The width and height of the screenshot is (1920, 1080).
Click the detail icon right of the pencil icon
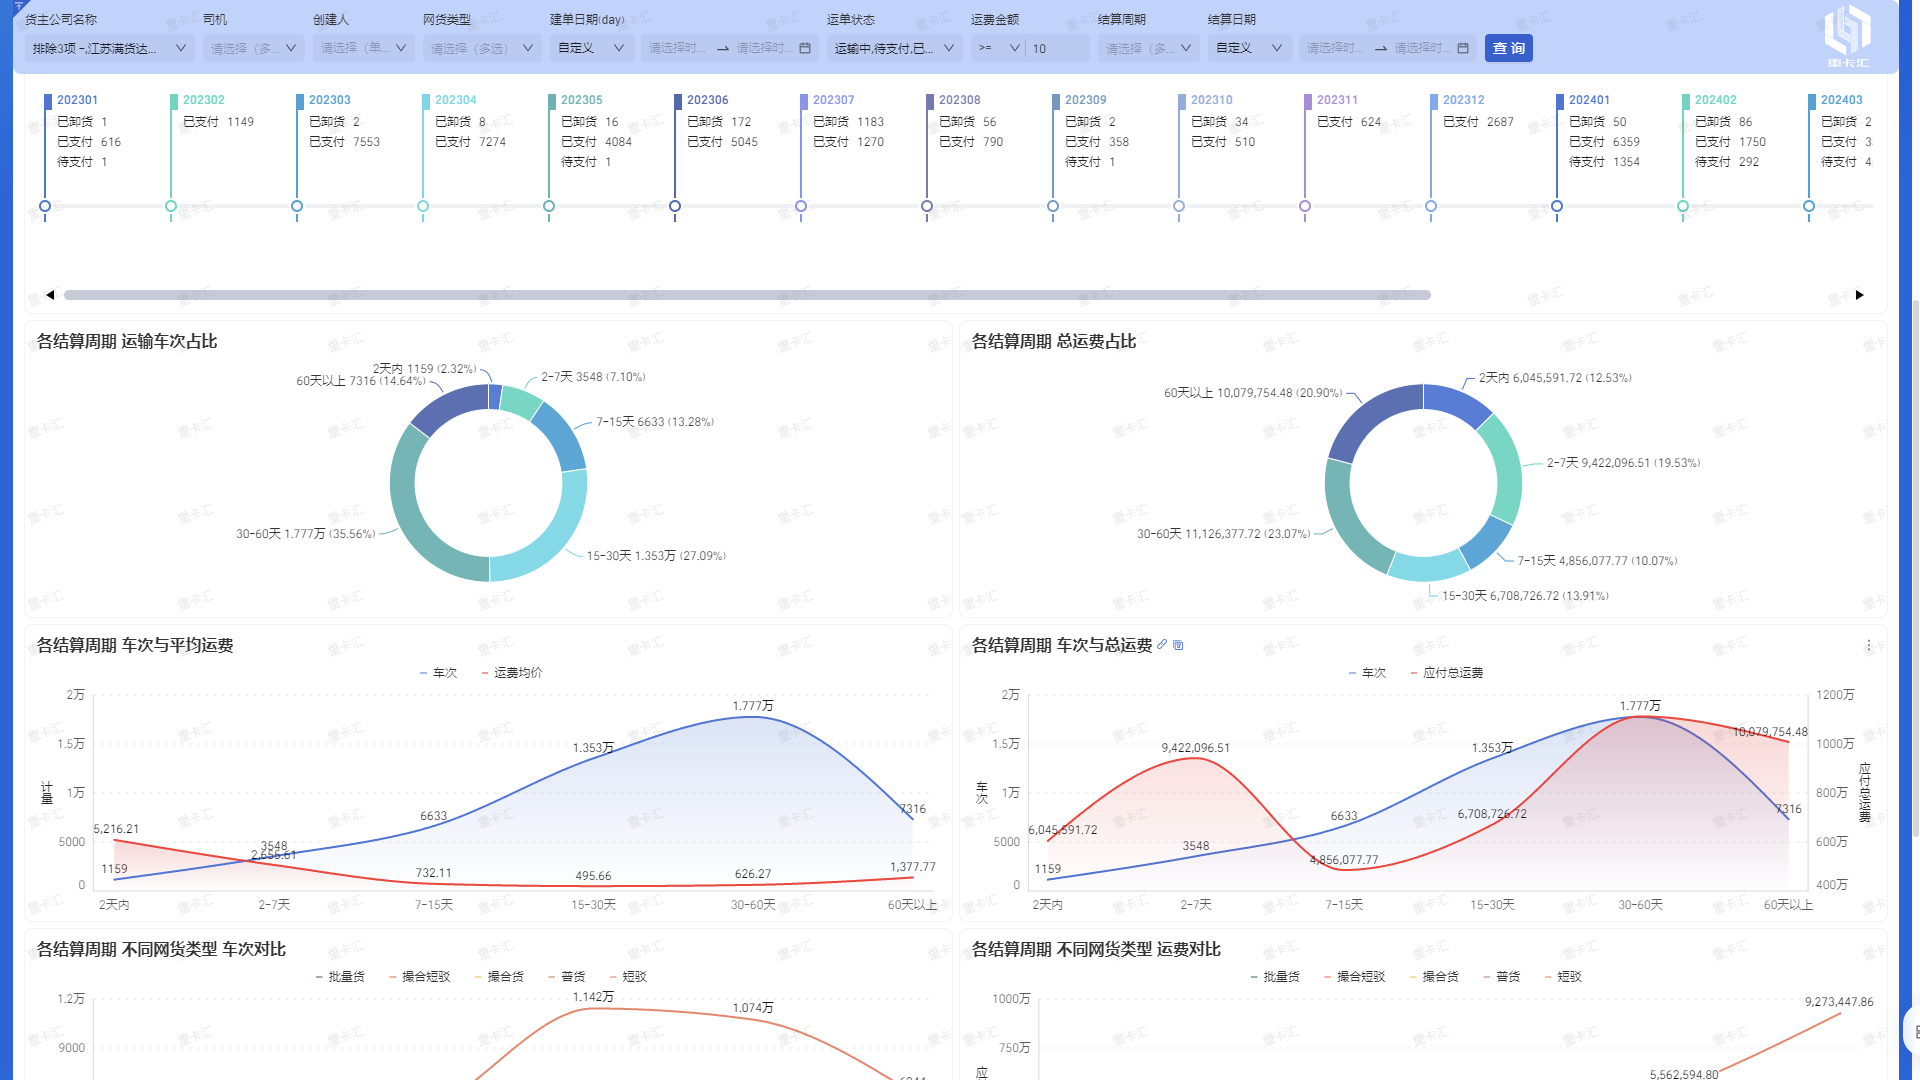tap(1178, 645)
